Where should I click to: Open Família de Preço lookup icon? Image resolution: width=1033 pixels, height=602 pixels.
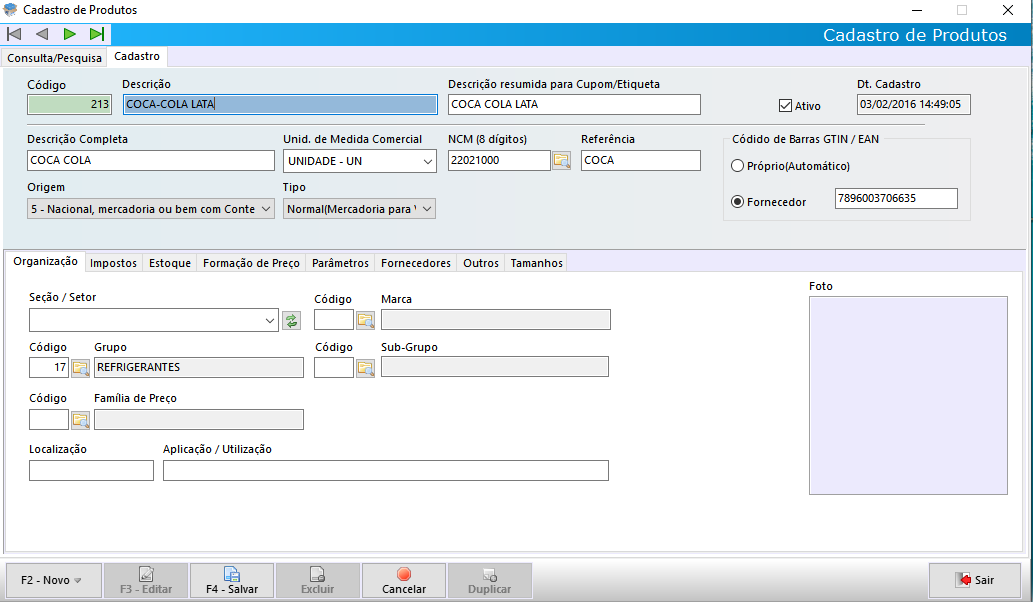[x=80, y=420]
